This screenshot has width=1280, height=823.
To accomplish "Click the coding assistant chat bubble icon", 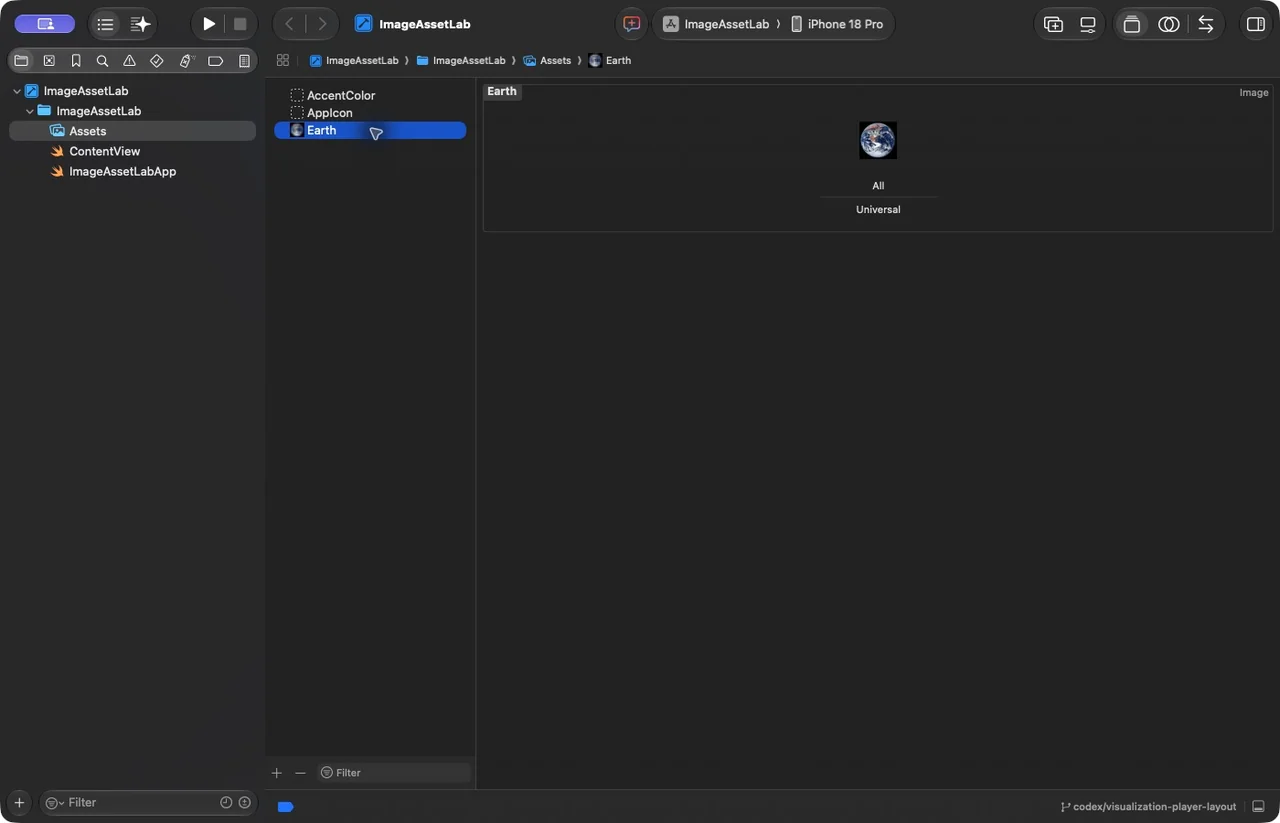I will tap(632, 24).
